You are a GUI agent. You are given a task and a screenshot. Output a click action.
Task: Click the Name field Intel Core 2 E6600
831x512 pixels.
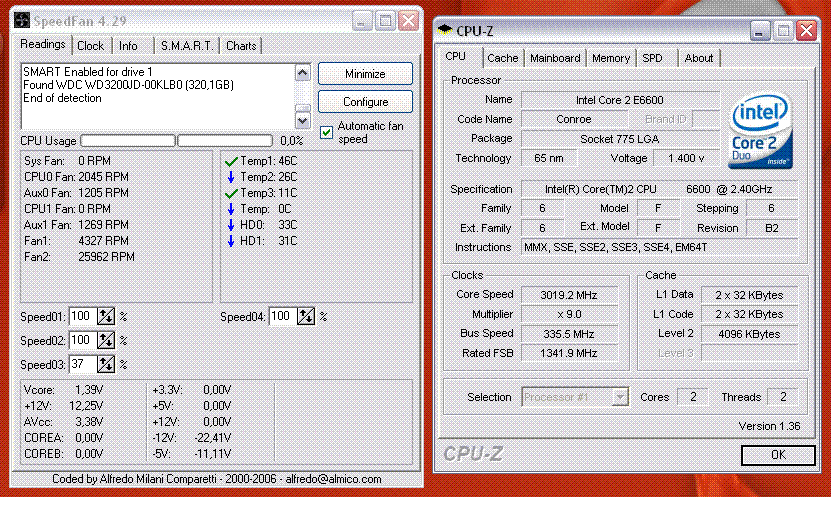(620, 100)
